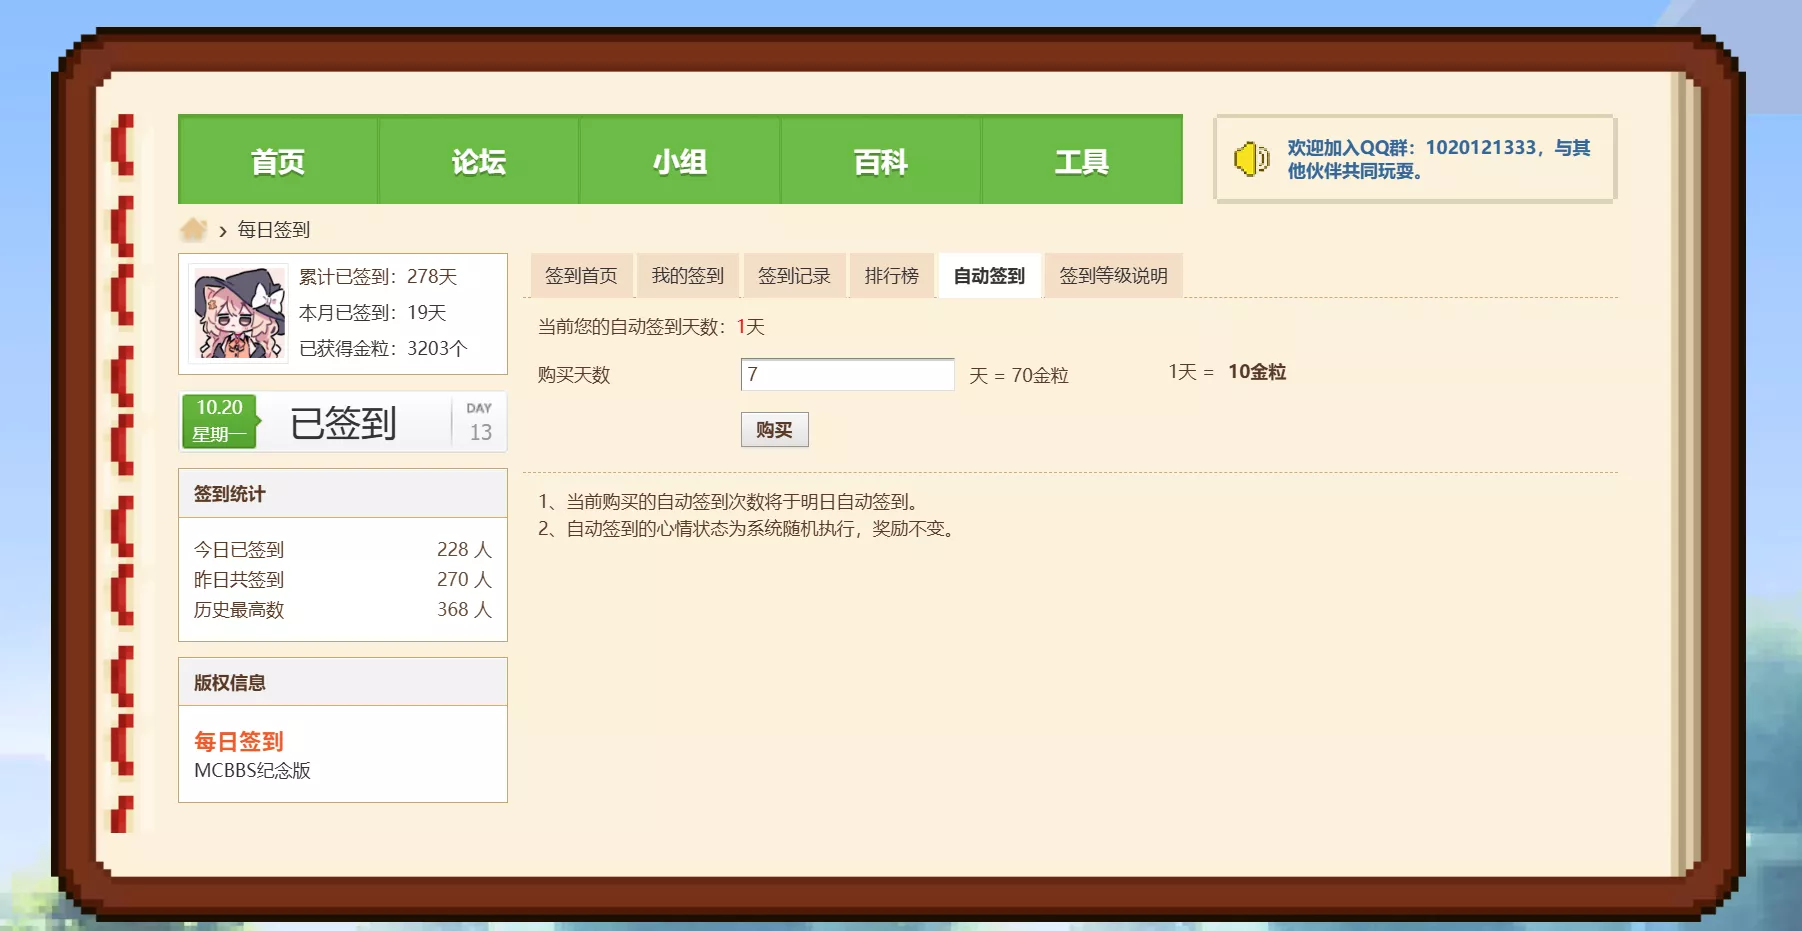Click the orange 每日签到 copyright link
Image resolution: width=1802 pixels, height=931 pixels.
tap(239, 741)
